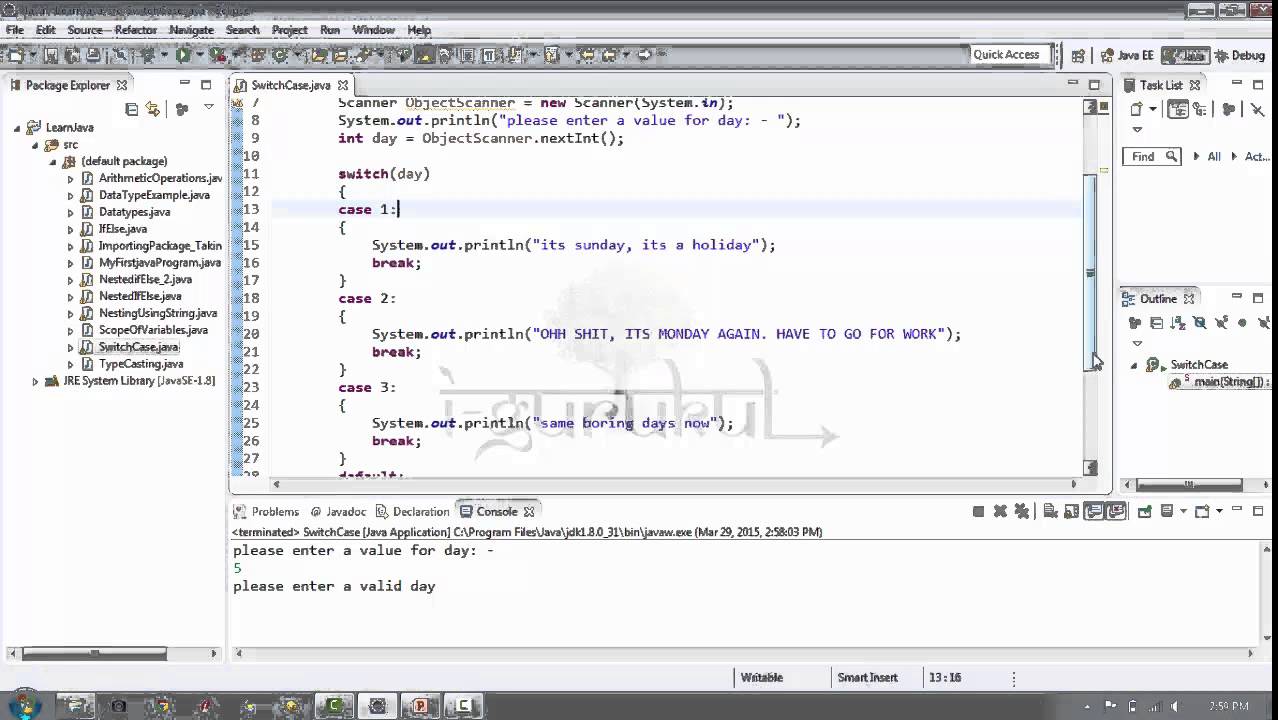Open the Open Perspective icon beside Java EE
The width and height of the screenshot is (1278, 720).
pos(1078,55)
